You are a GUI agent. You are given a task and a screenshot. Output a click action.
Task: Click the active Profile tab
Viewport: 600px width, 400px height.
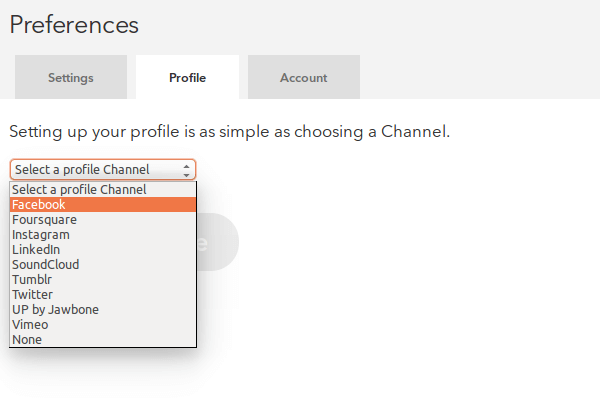187,77
